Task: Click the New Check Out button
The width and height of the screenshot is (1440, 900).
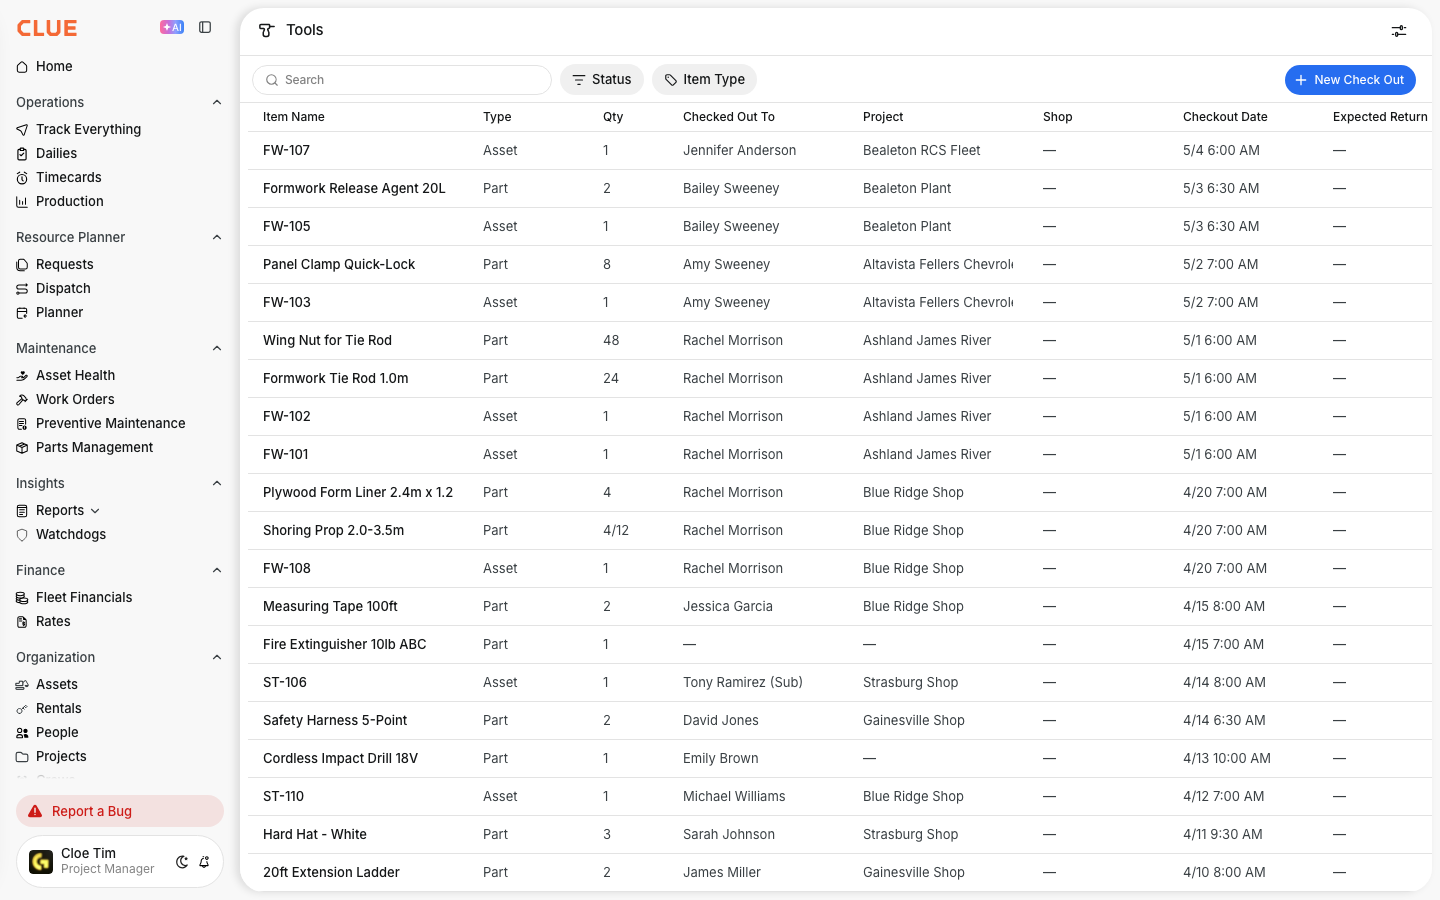Action: (1350, 80)
